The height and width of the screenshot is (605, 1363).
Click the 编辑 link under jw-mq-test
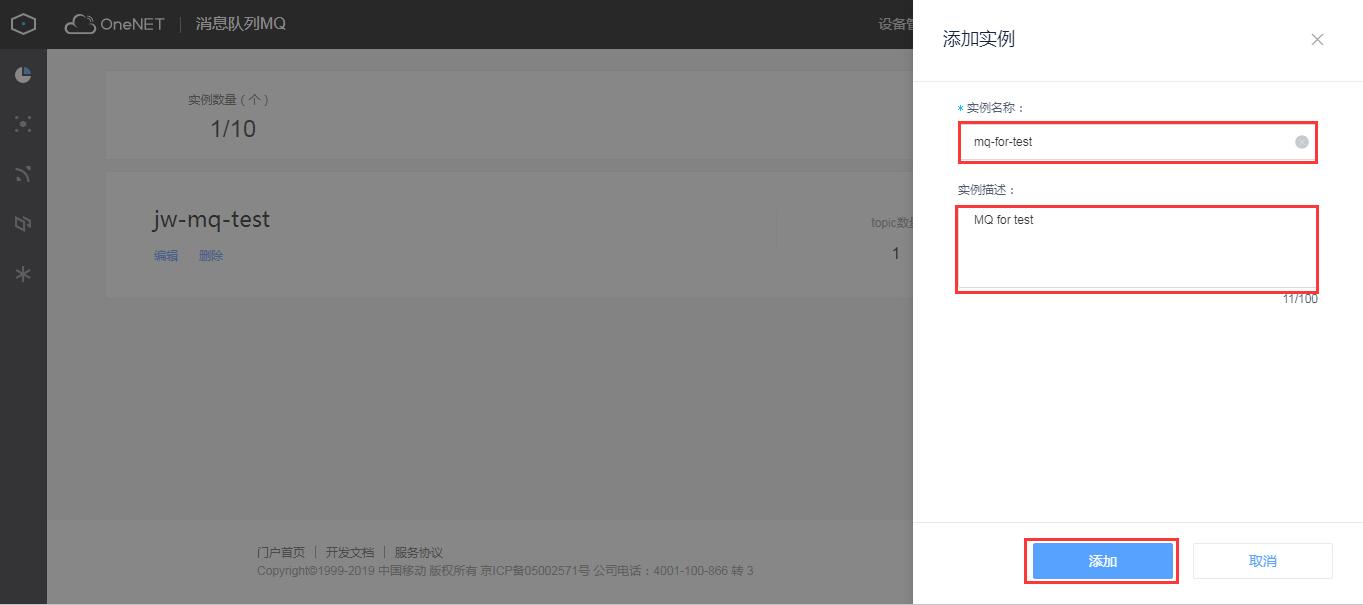[x=166, y=256]
